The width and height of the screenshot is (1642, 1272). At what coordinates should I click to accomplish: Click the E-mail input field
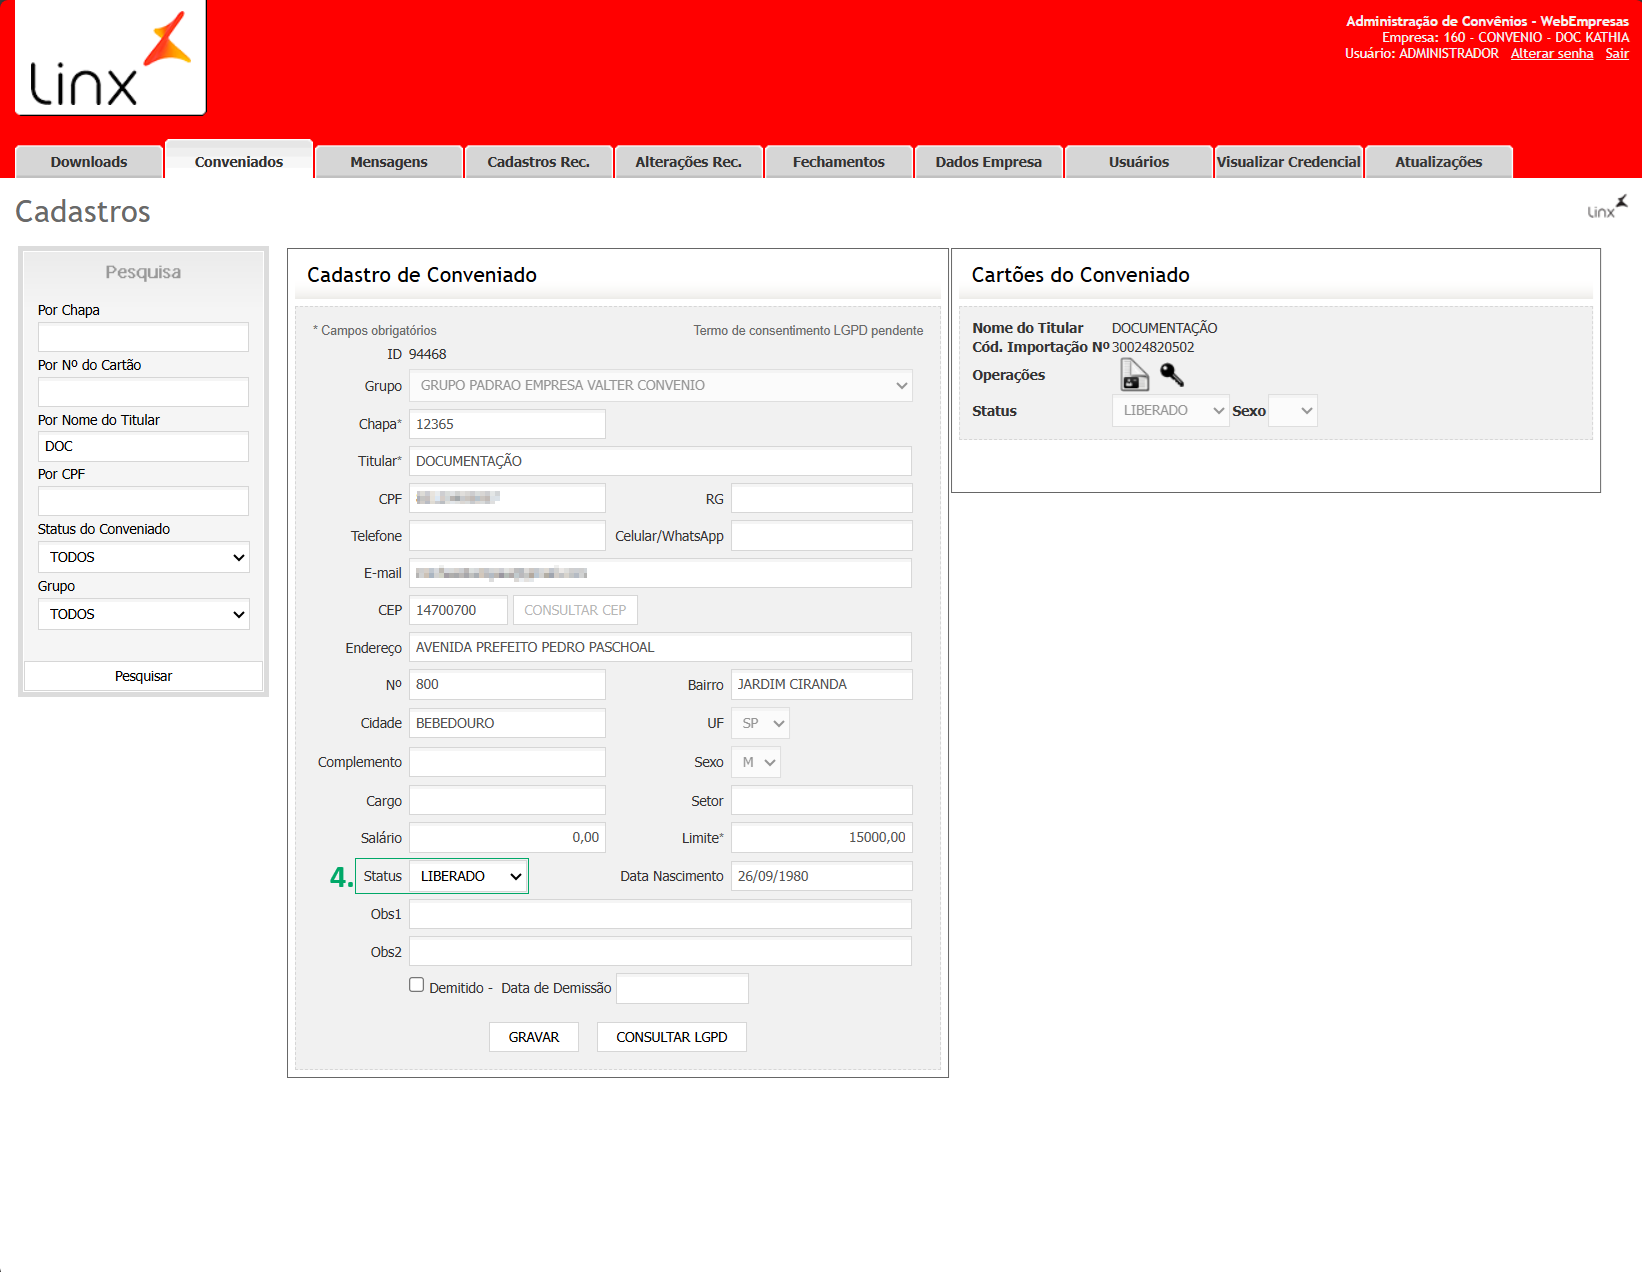[x=661, y=573]
